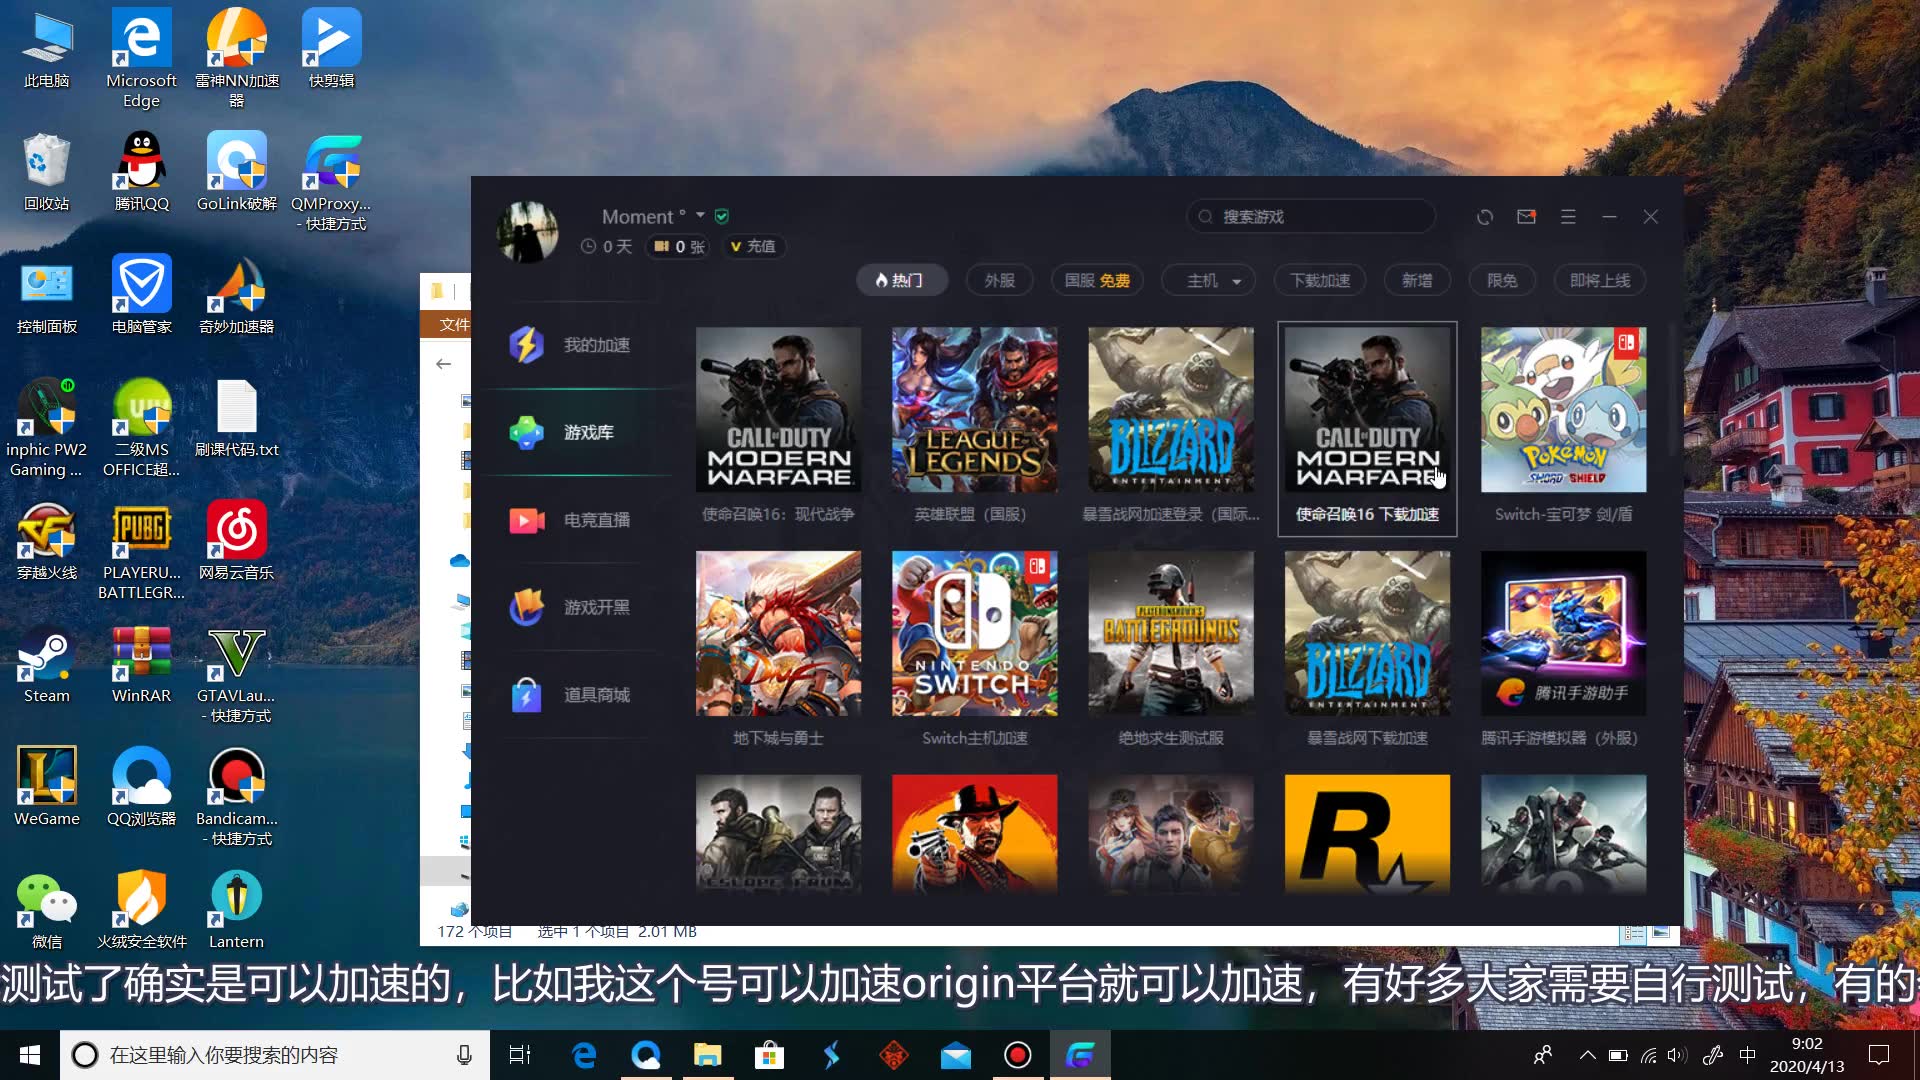Click the taskbar search box

pos(275,1055)
